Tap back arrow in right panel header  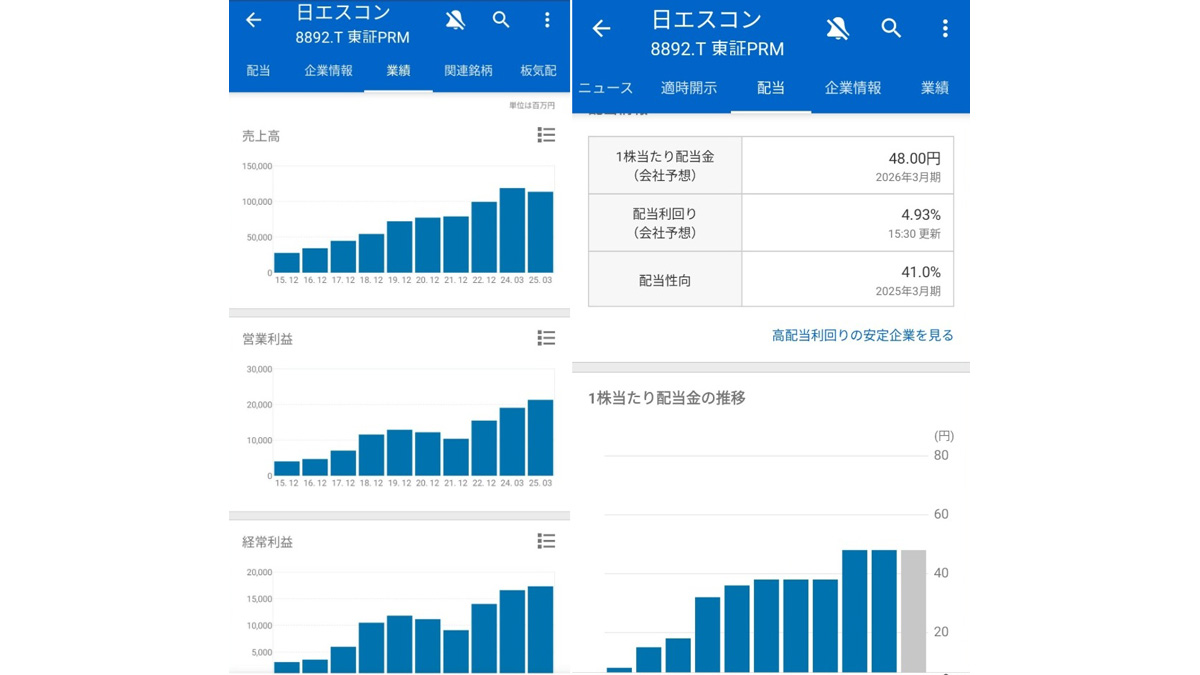coord(601,29)
